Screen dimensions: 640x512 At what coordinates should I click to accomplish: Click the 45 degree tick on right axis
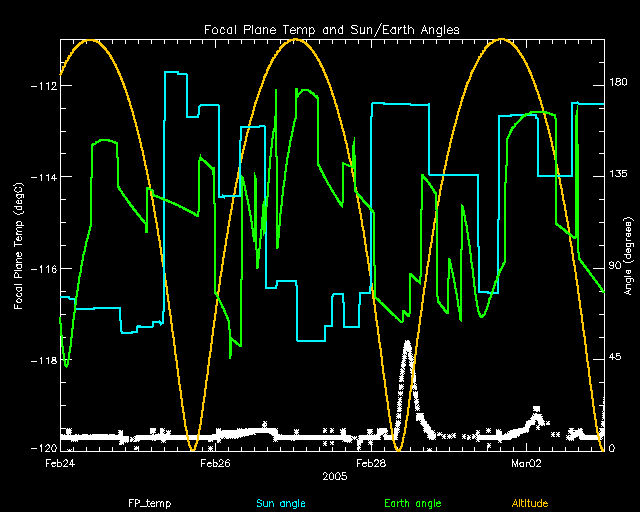pyautogui.click(x=618, y=358)
